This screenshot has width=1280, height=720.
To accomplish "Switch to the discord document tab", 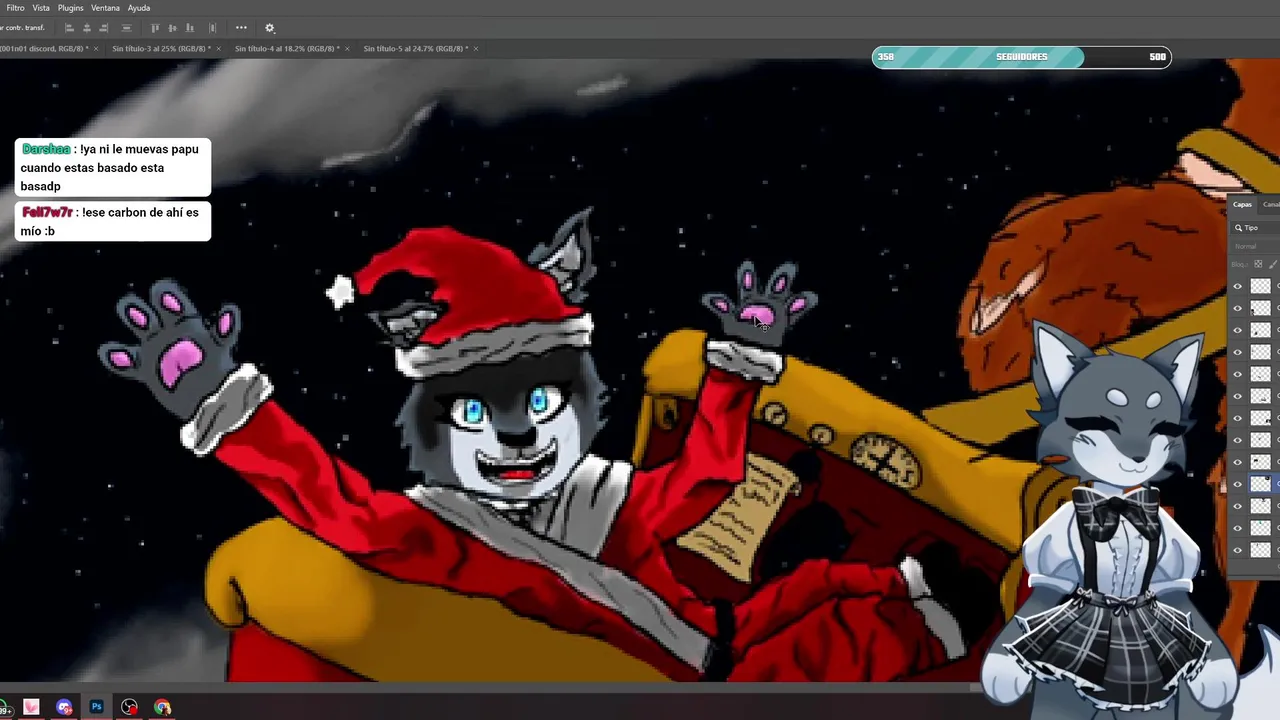I will click(x=43, y=48).
